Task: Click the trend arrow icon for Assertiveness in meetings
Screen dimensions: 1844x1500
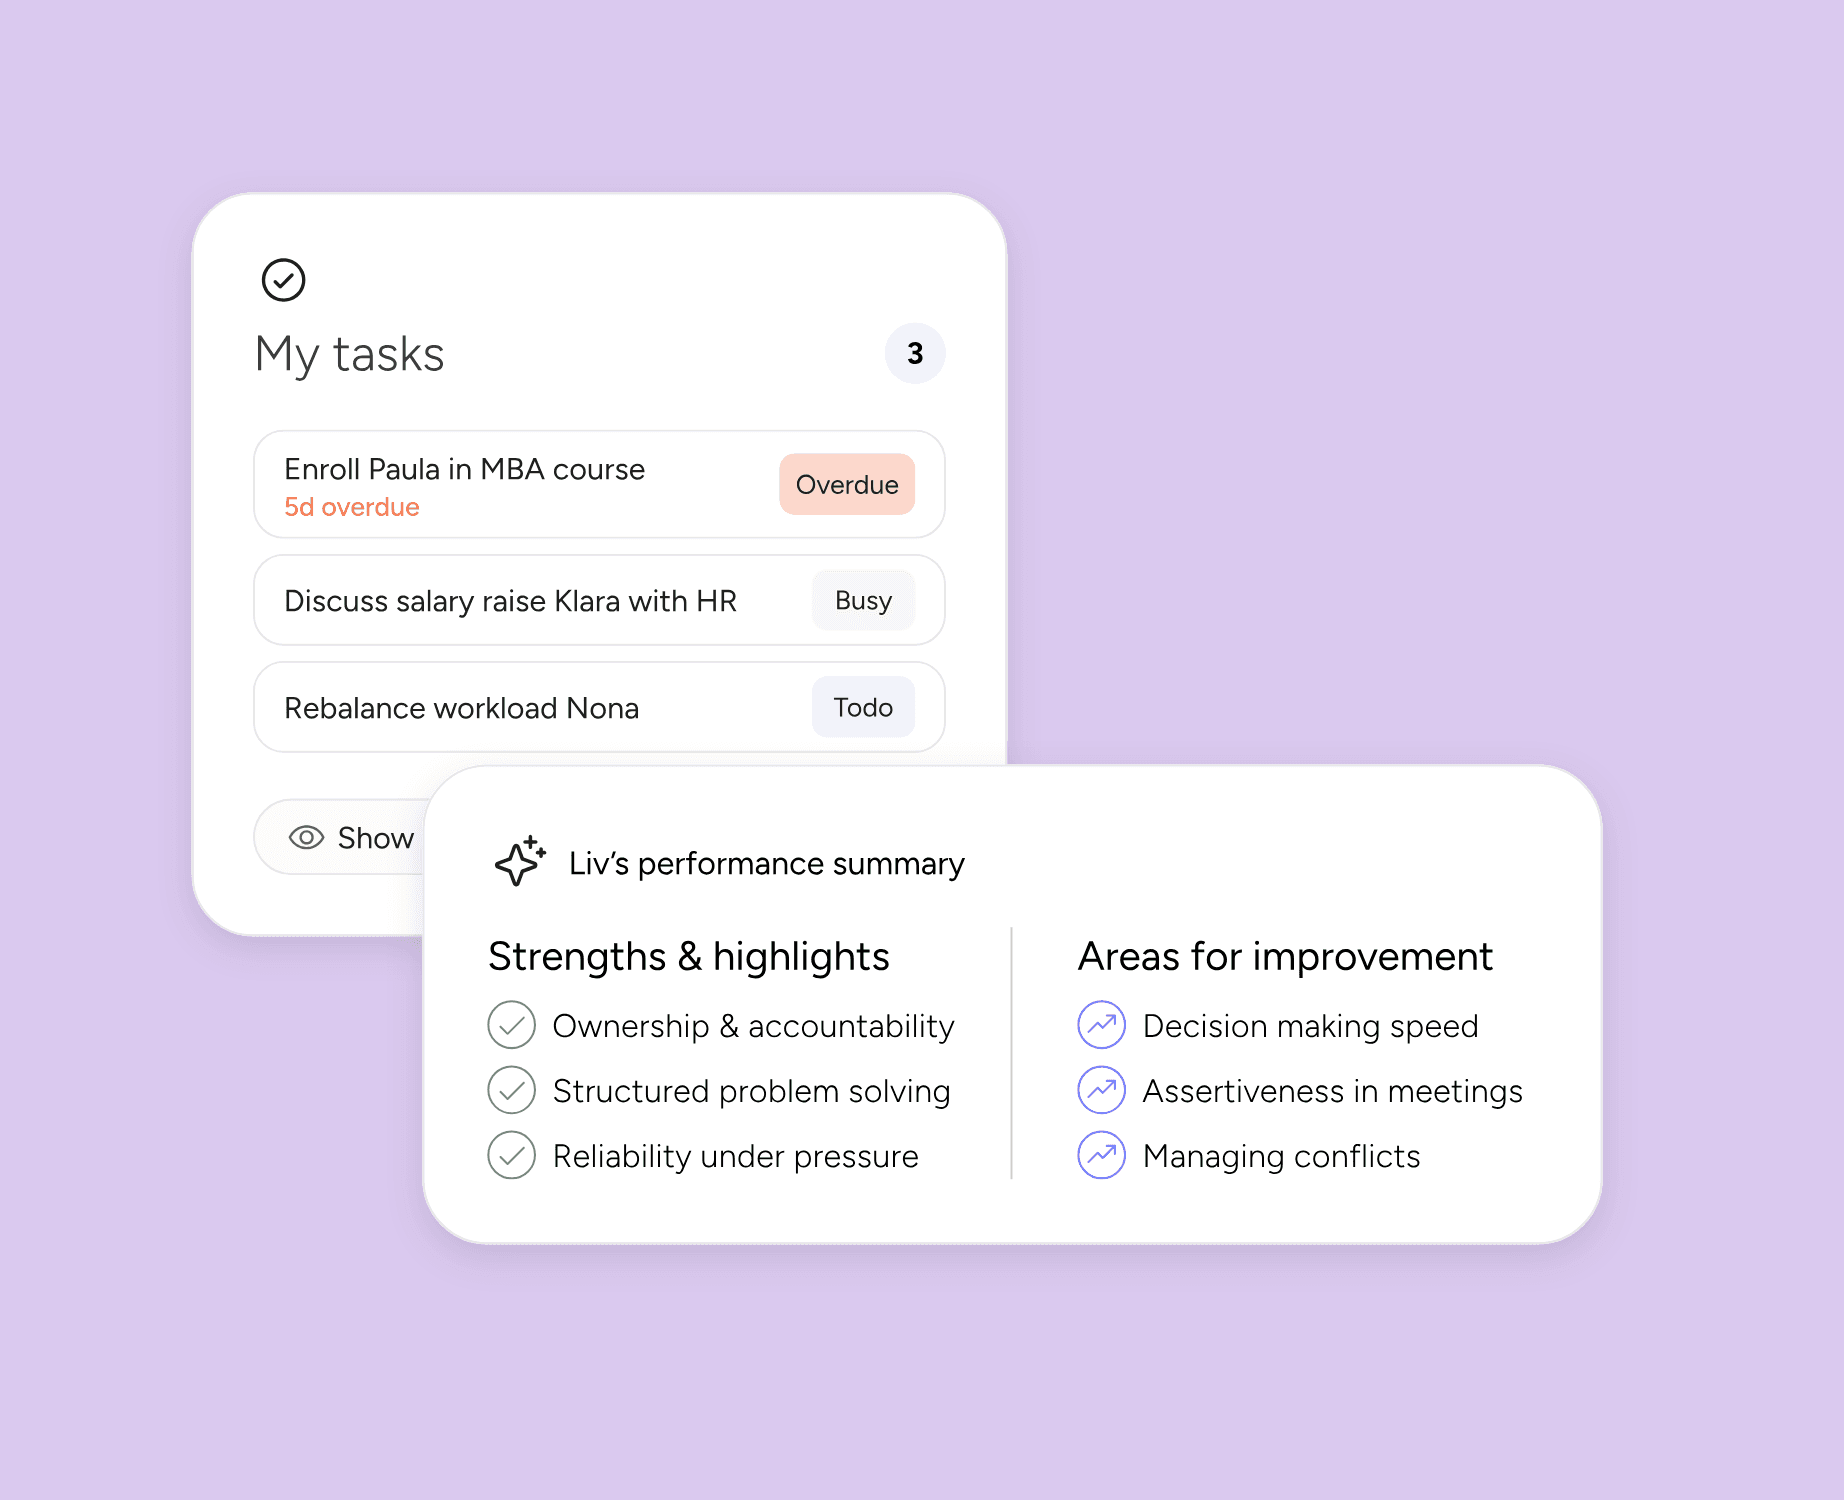Action: [1101, 1090]
